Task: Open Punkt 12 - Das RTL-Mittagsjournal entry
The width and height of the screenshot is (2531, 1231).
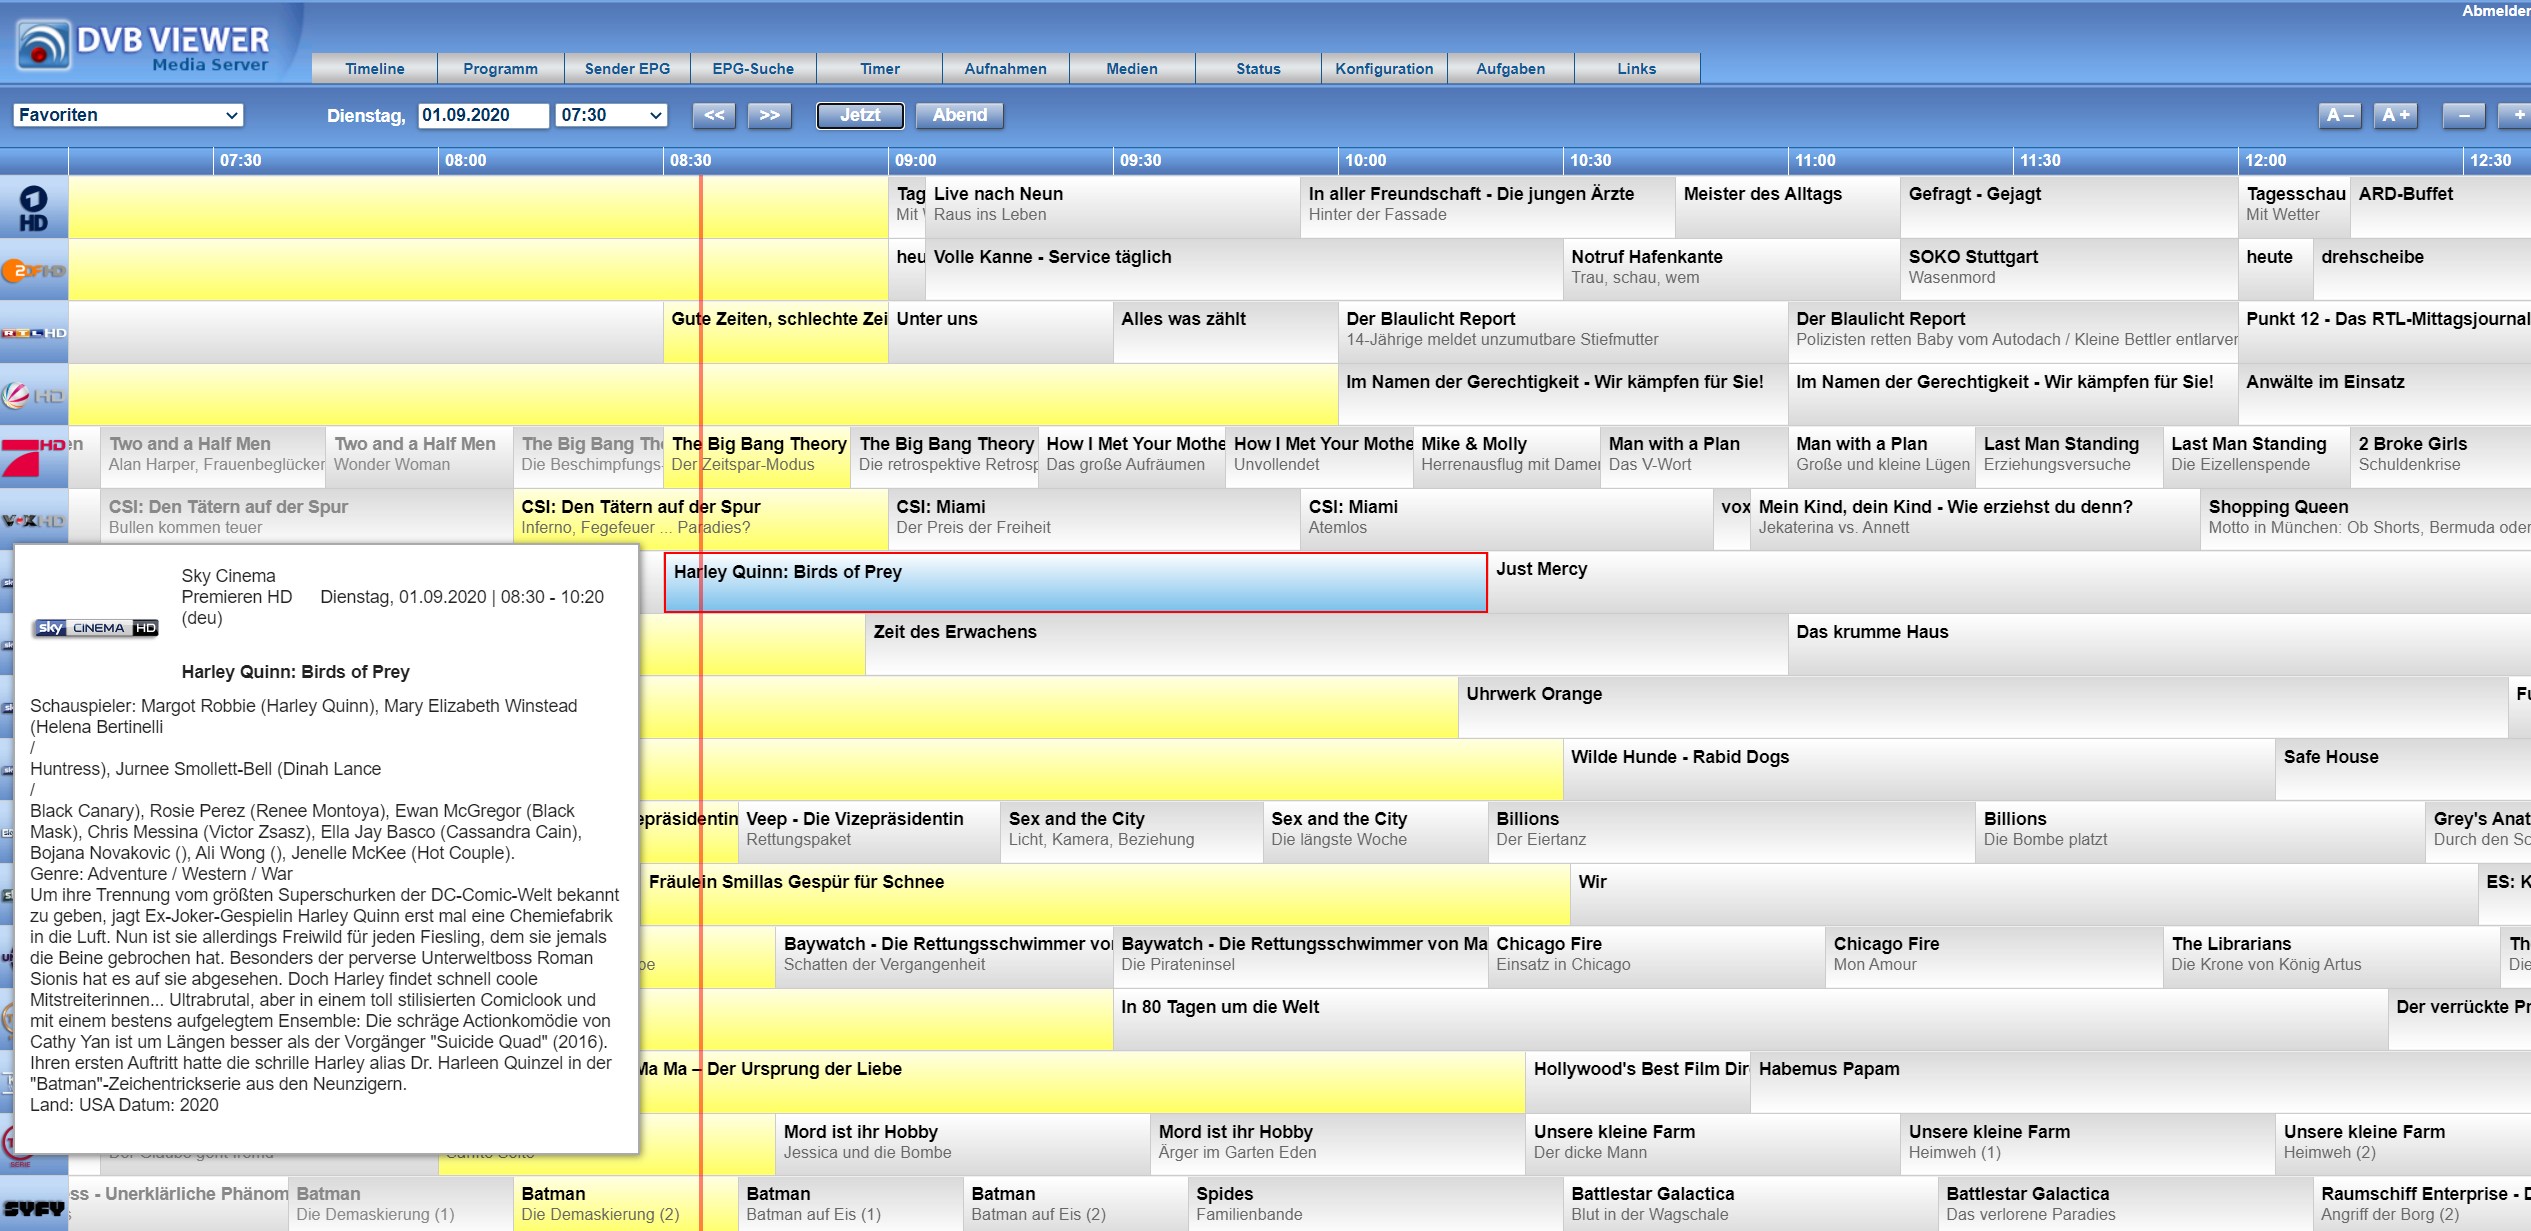Action: pos(2385,332)
